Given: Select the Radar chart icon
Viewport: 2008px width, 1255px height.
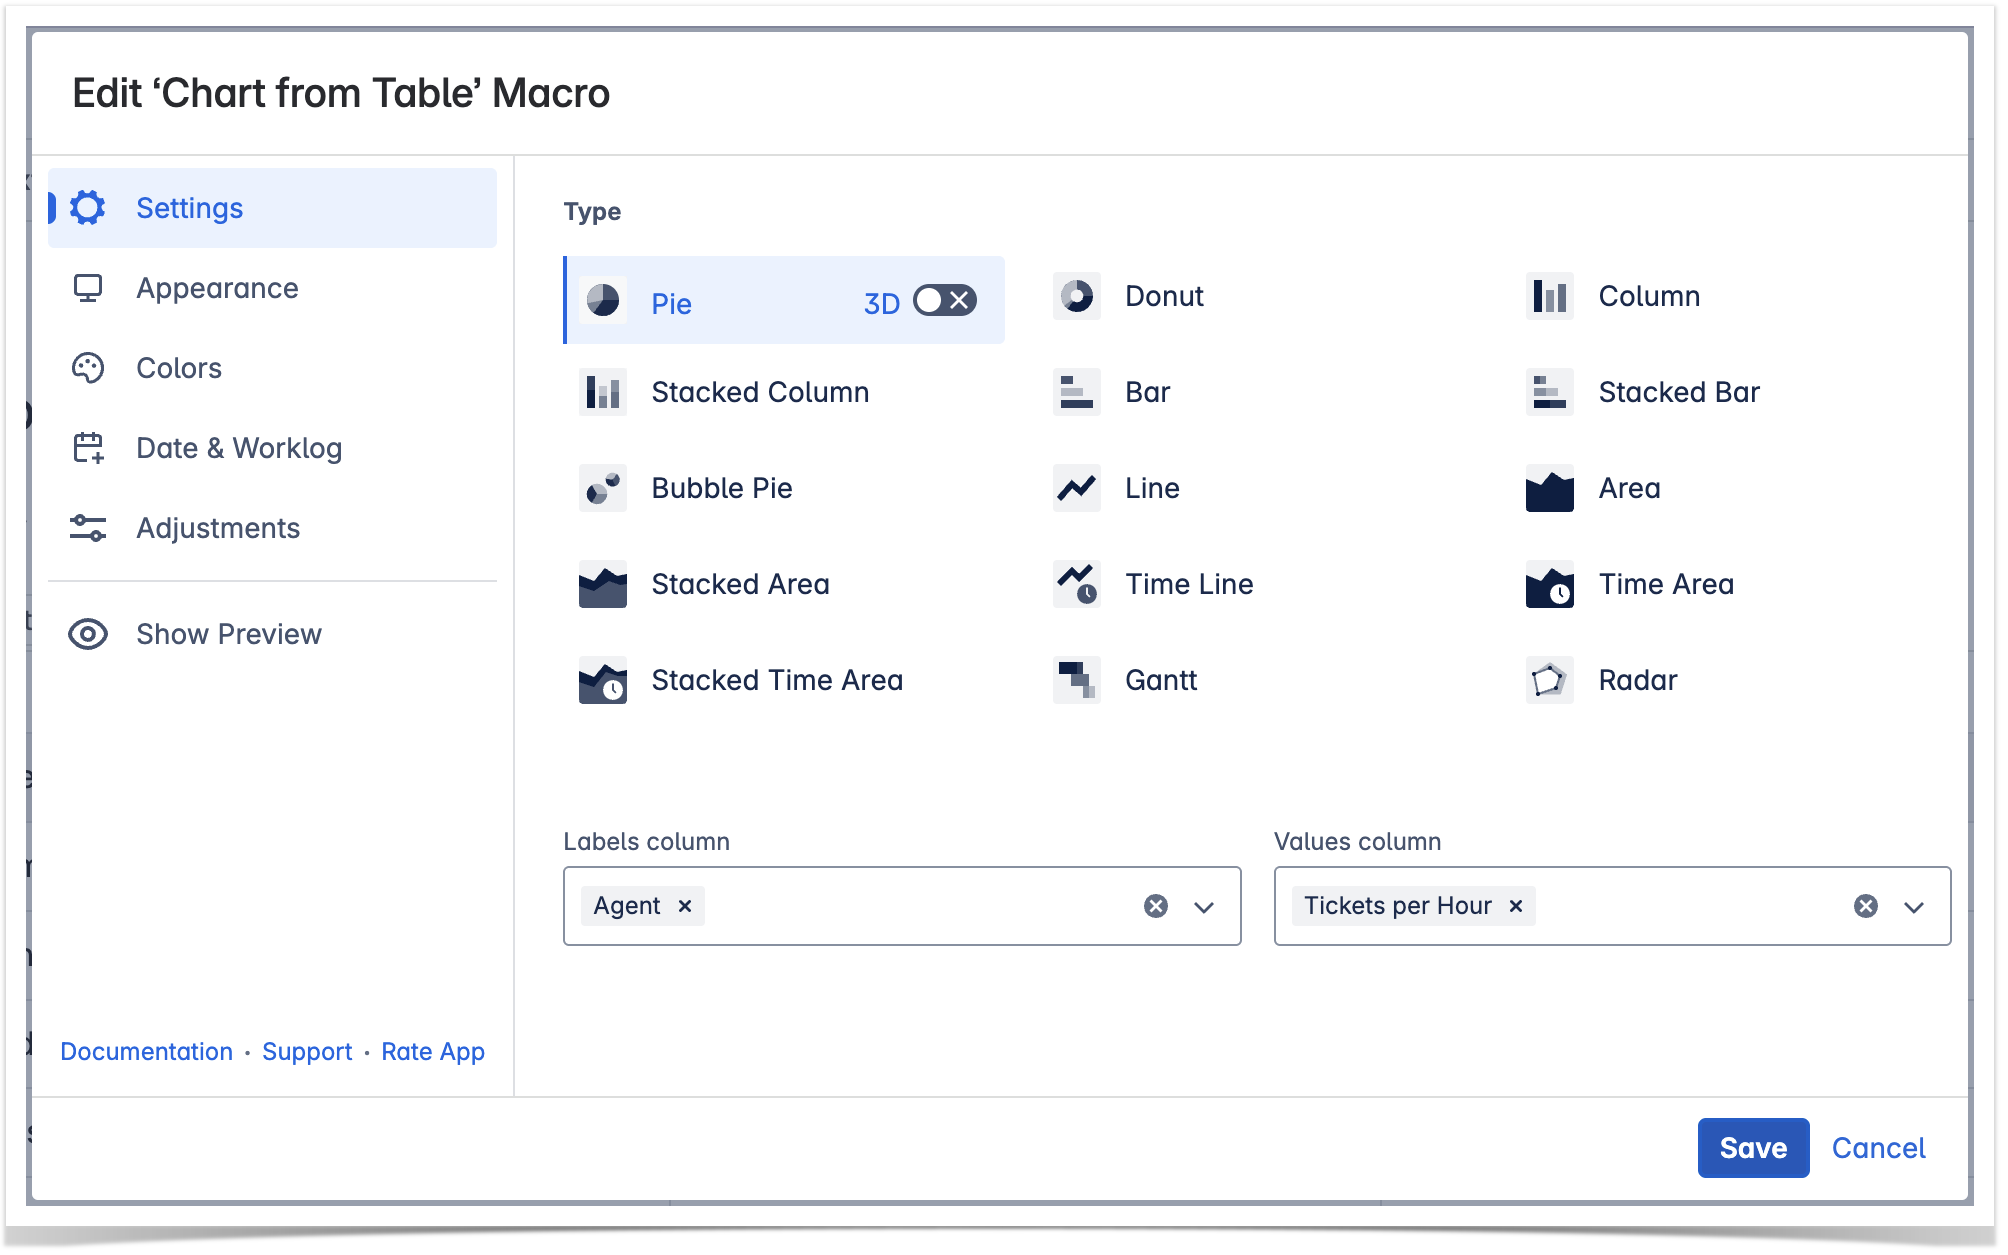Looking at the screenshot, I should [x=1548, y=681].
